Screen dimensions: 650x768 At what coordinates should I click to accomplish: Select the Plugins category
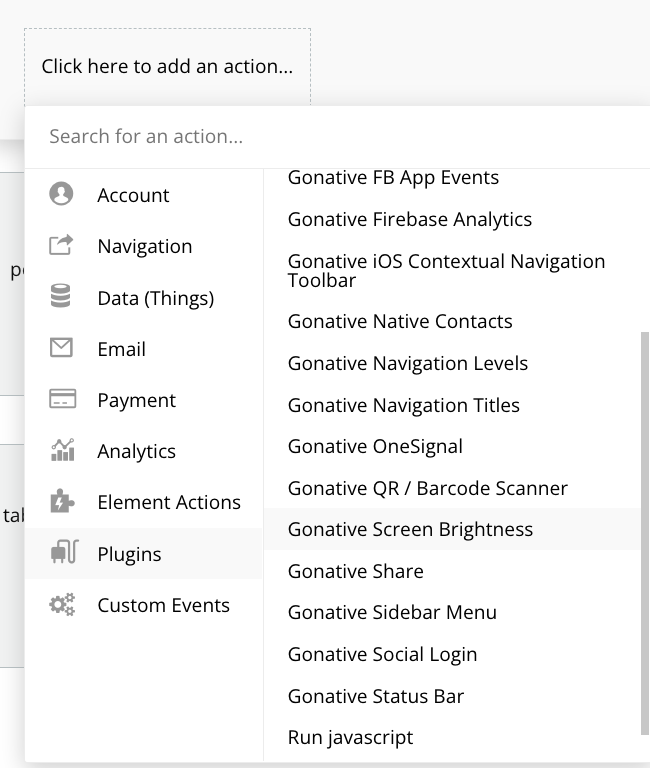(x=144, y=553)
